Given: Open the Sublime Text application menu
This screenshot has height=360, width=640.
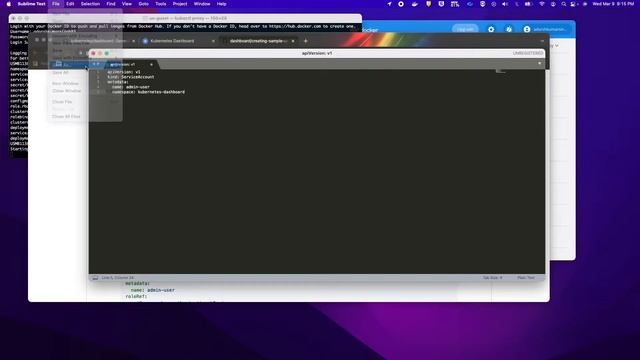Looking at the screenshot, I should coord(31,4).
